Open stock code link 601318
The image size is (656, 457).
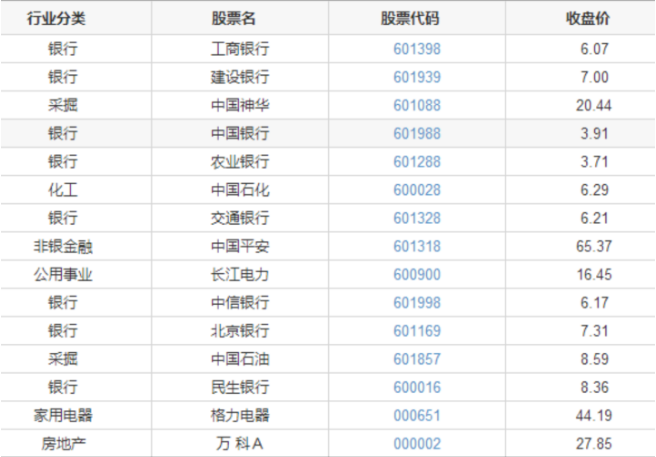point(417,246)
